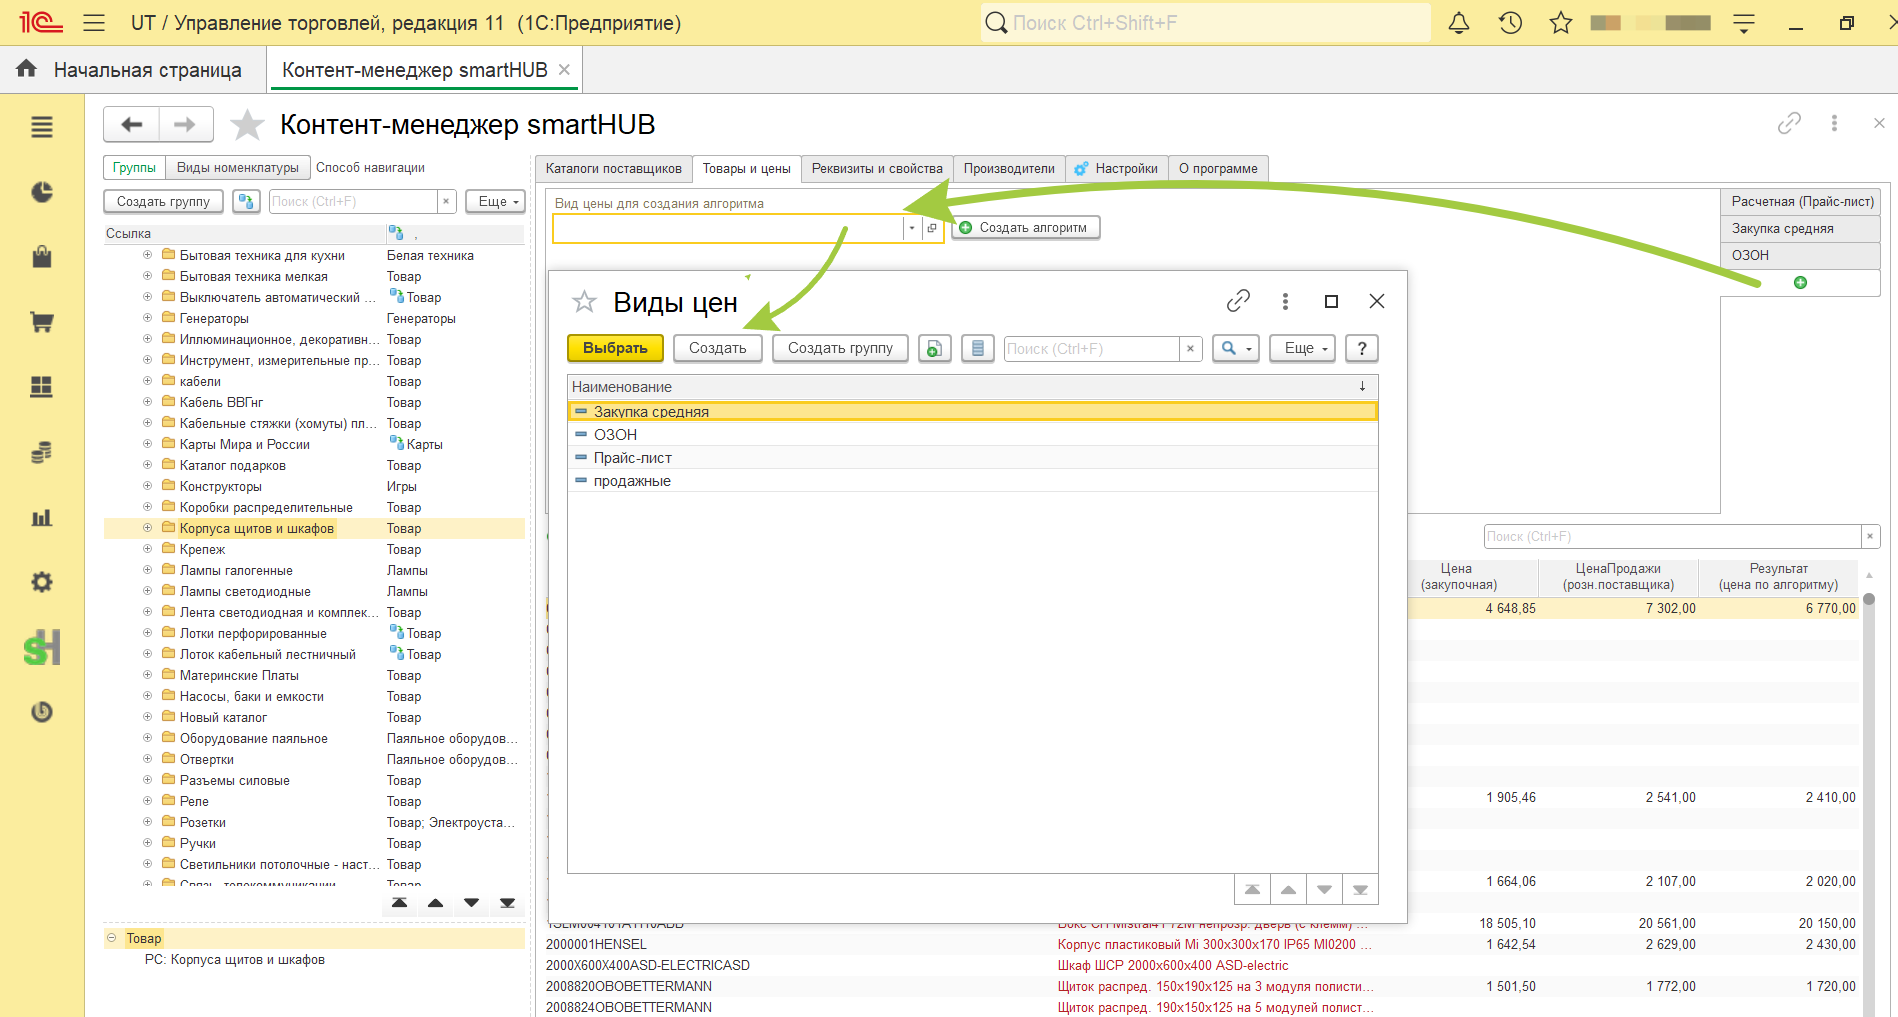
Task: Click green plus below ОЗОН price type
Action: (1800, 283)
